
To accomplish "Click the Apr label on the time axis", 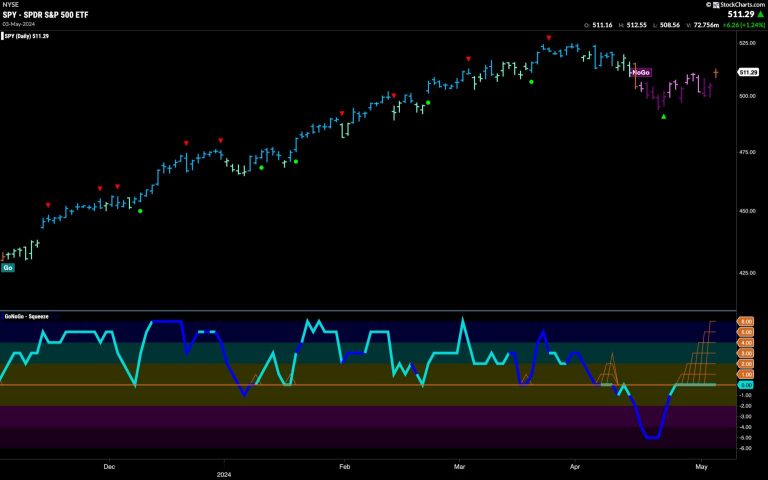I will [x=575, y=466].
